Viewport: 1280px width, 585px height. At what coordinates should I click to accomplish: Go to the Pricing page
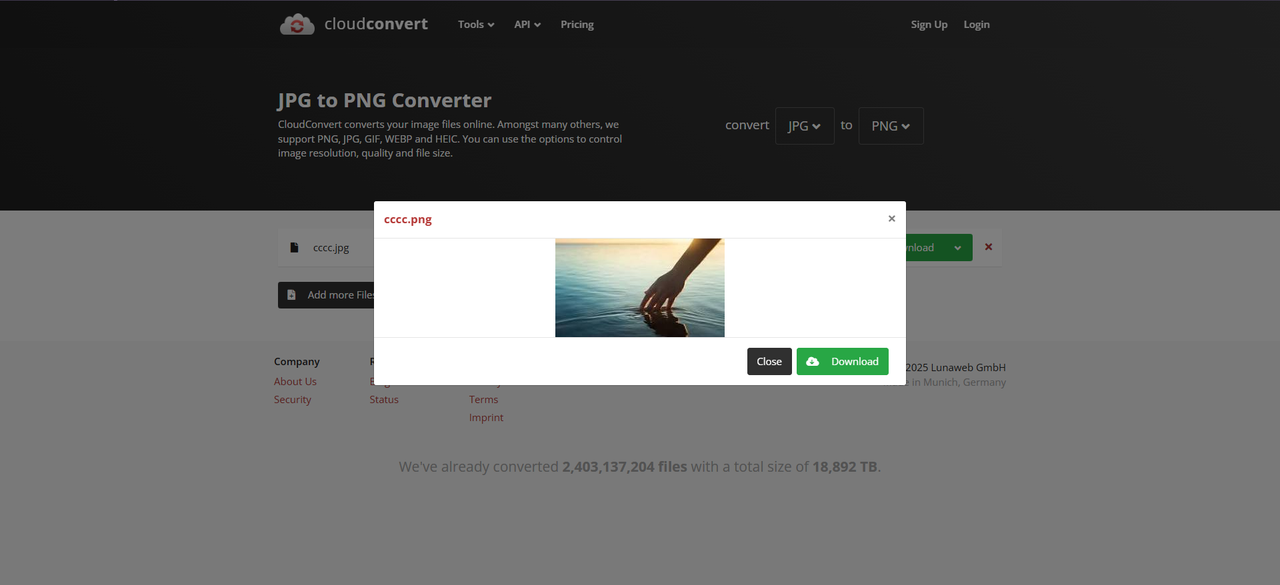coord(577,24)
